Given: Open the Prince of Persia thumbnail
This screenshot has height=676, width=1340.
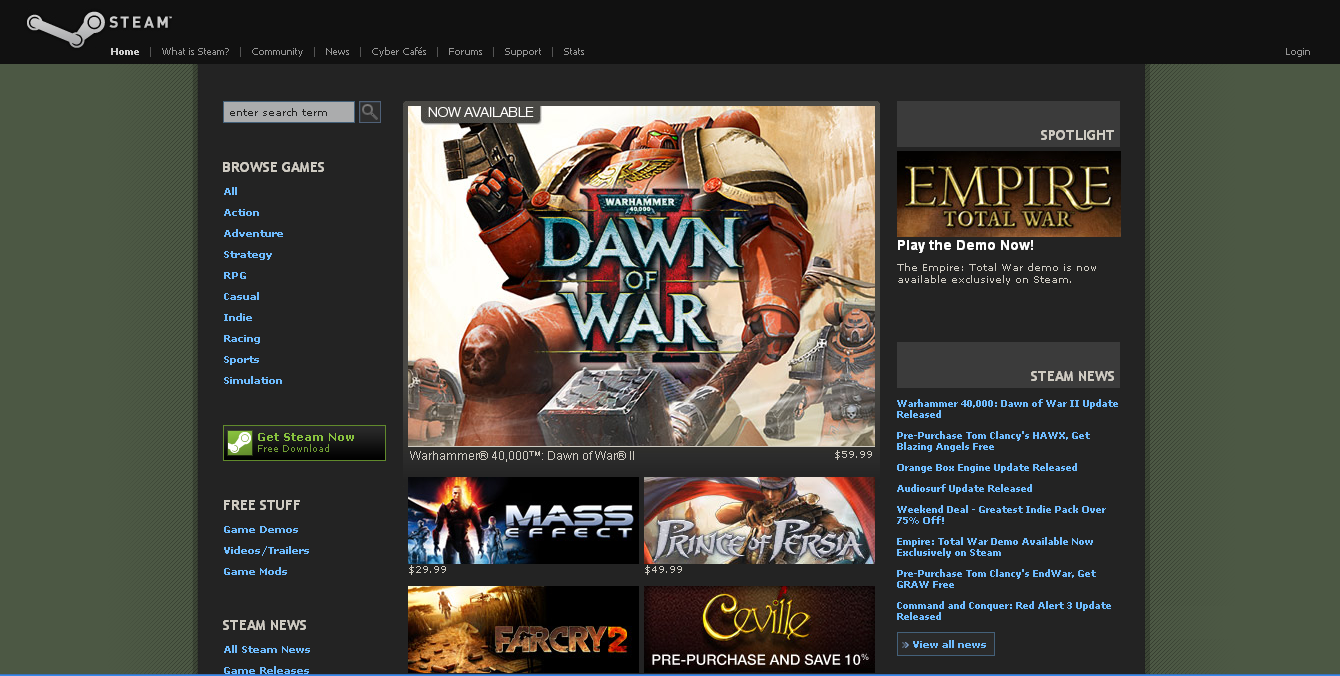Looking at the screenshot, I should pyautogui.click(x=759, y=520).
